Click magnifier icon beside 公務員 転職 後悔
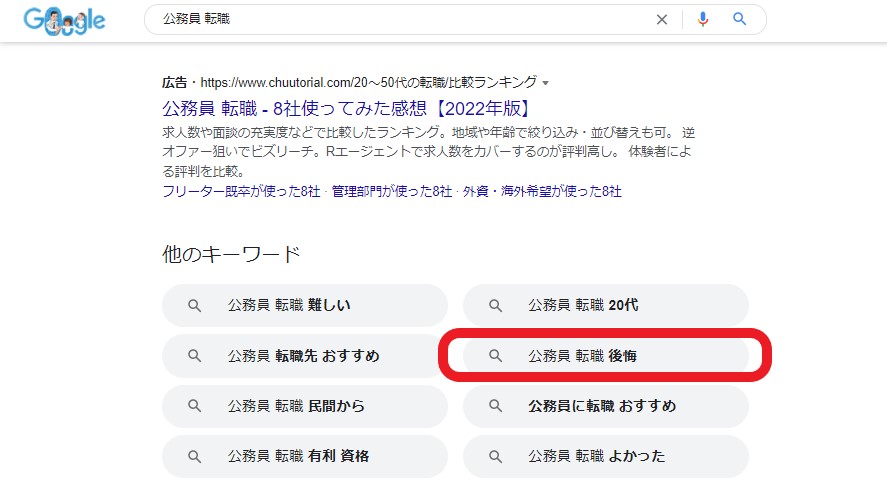Viewport: 887px width, 495px height. click(495, 356)
